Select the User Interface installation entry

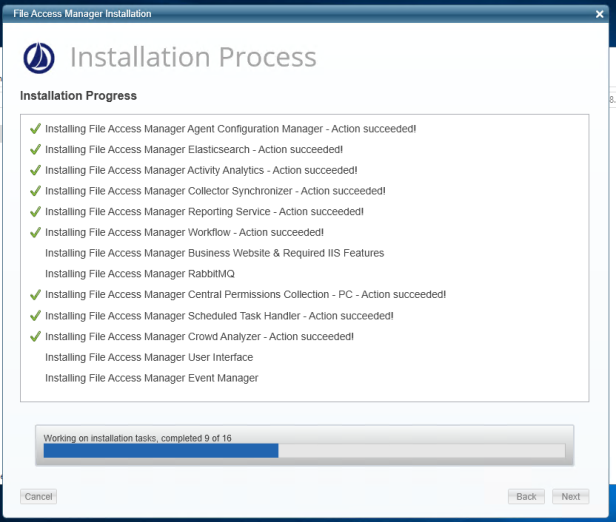pyautogui.click(x=149, y=357)
